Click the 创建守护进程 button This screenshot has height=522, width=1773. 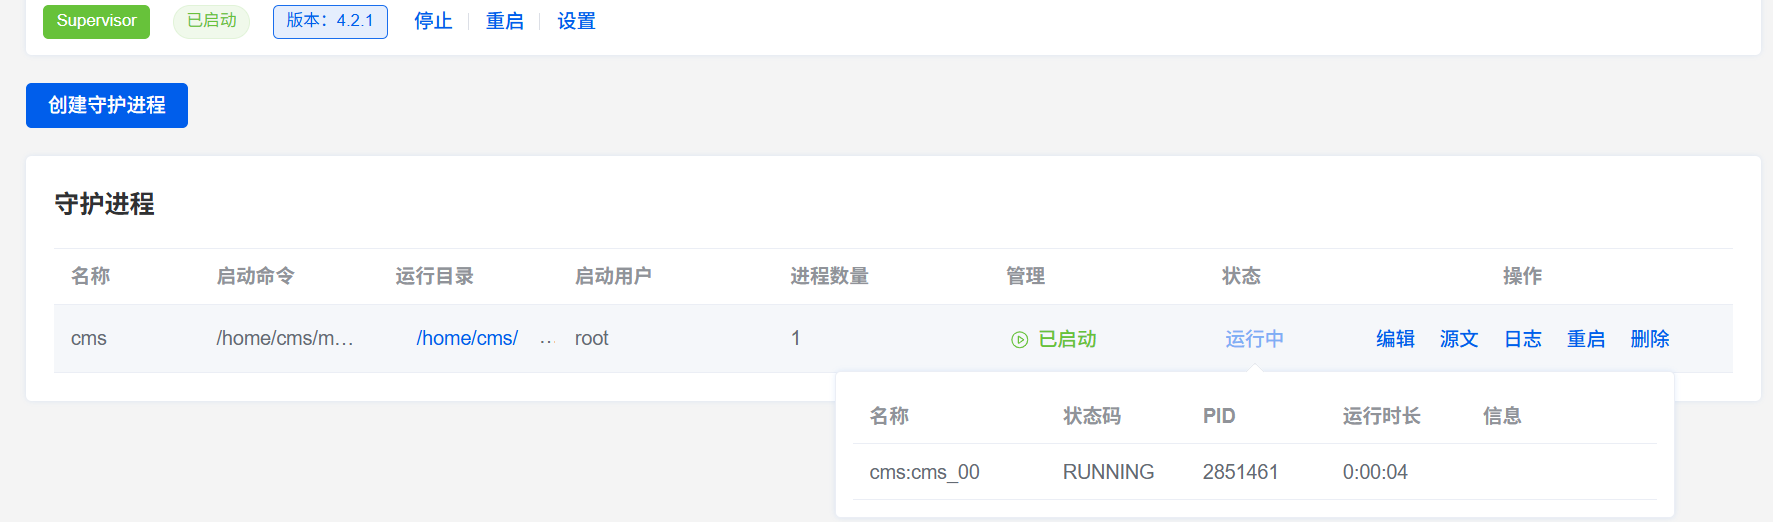[107, 105]
